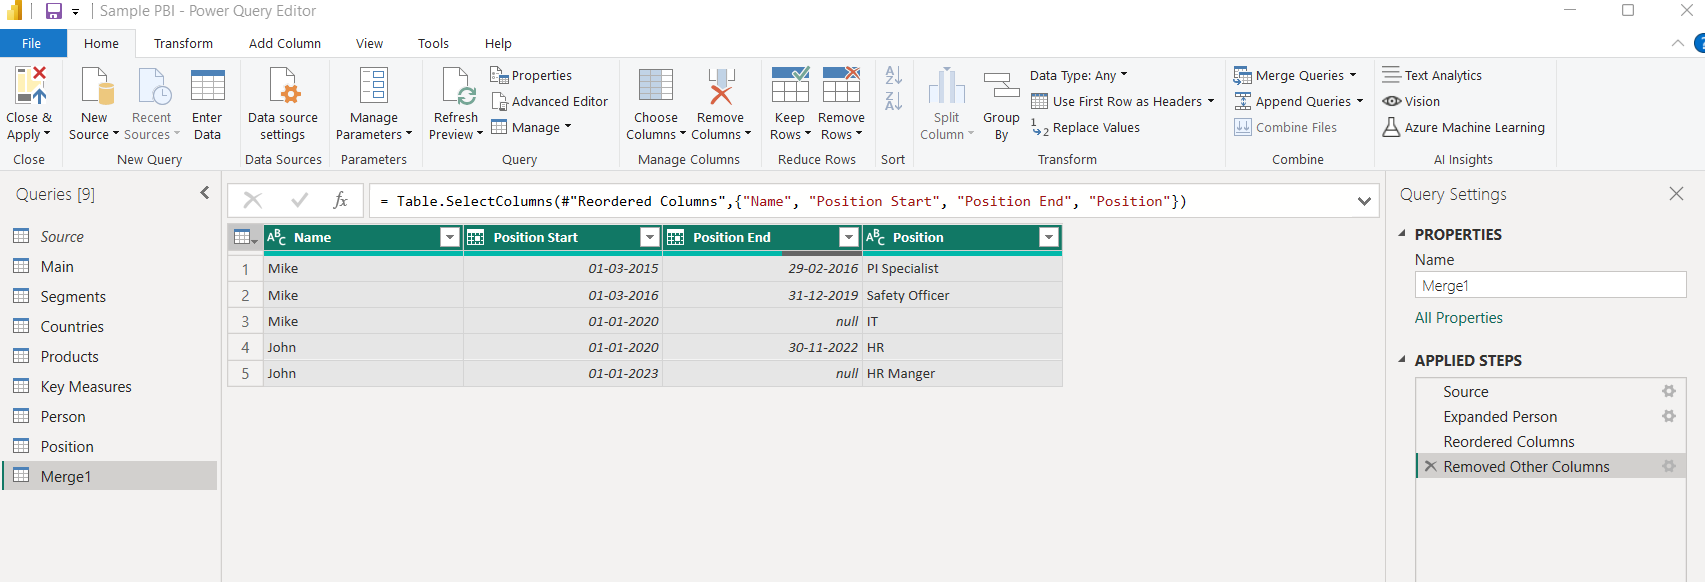Image resolution: width=1705 pixels, height=582 pixels.
Task: Close the Query Settings pane
Action: coord(1676,193)
